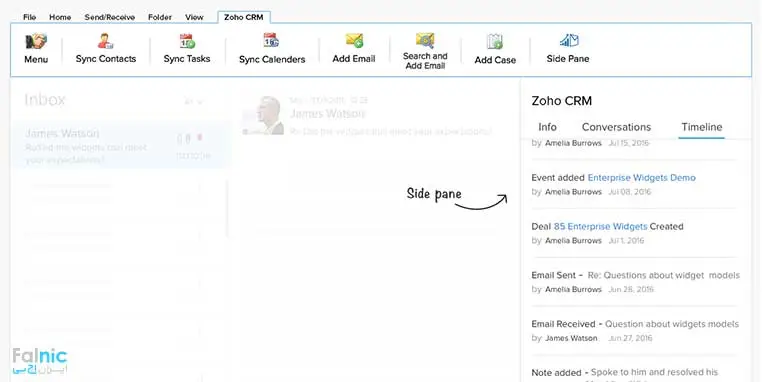The height and width of the screenshot is (382, 762).
Task: Click the Sync Calenders icon
Action: tap(271, 40)
